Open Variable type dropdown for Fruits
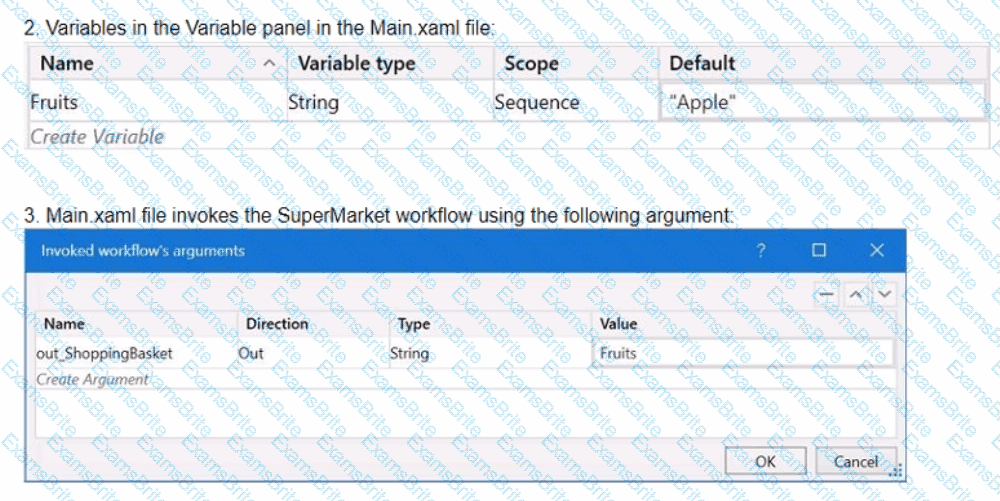1000x501 pixels. (x=387, y=102)
